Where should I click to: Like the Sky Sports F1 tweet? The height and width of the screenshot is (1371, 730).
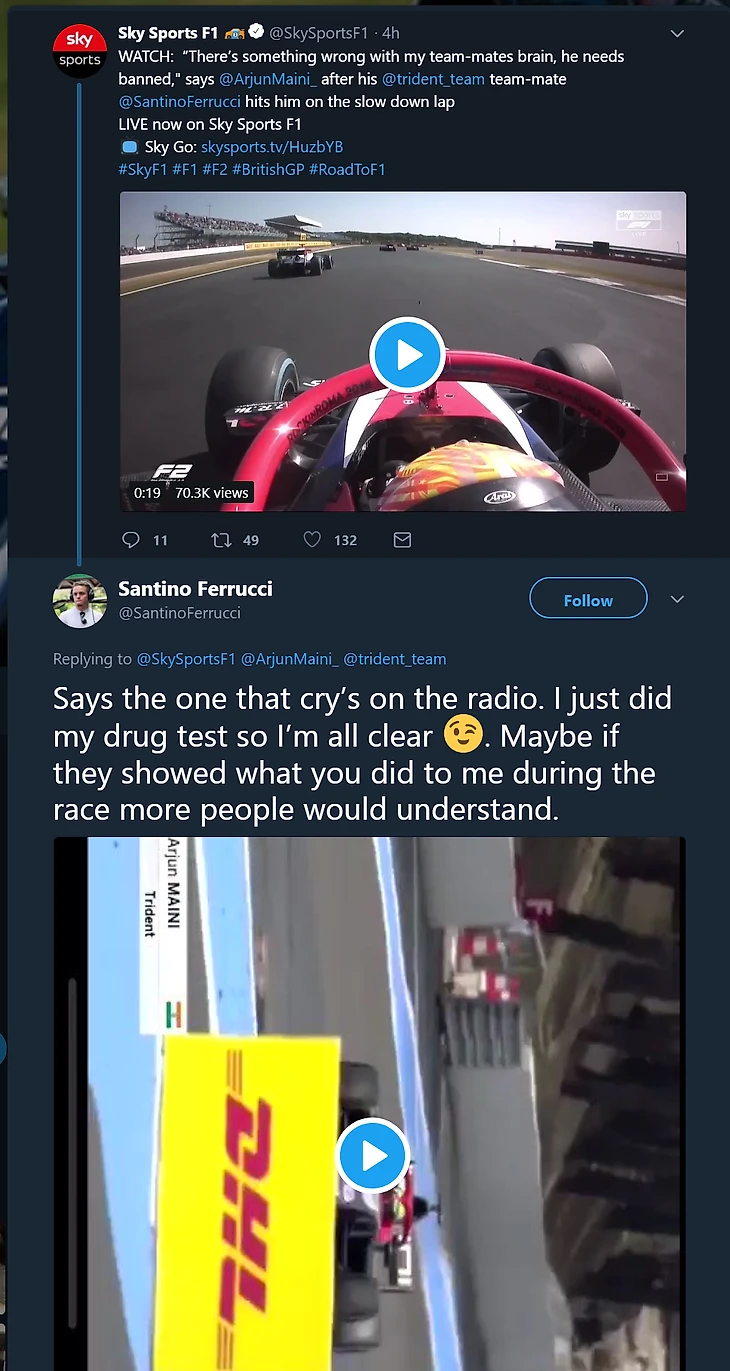point(312,540)
